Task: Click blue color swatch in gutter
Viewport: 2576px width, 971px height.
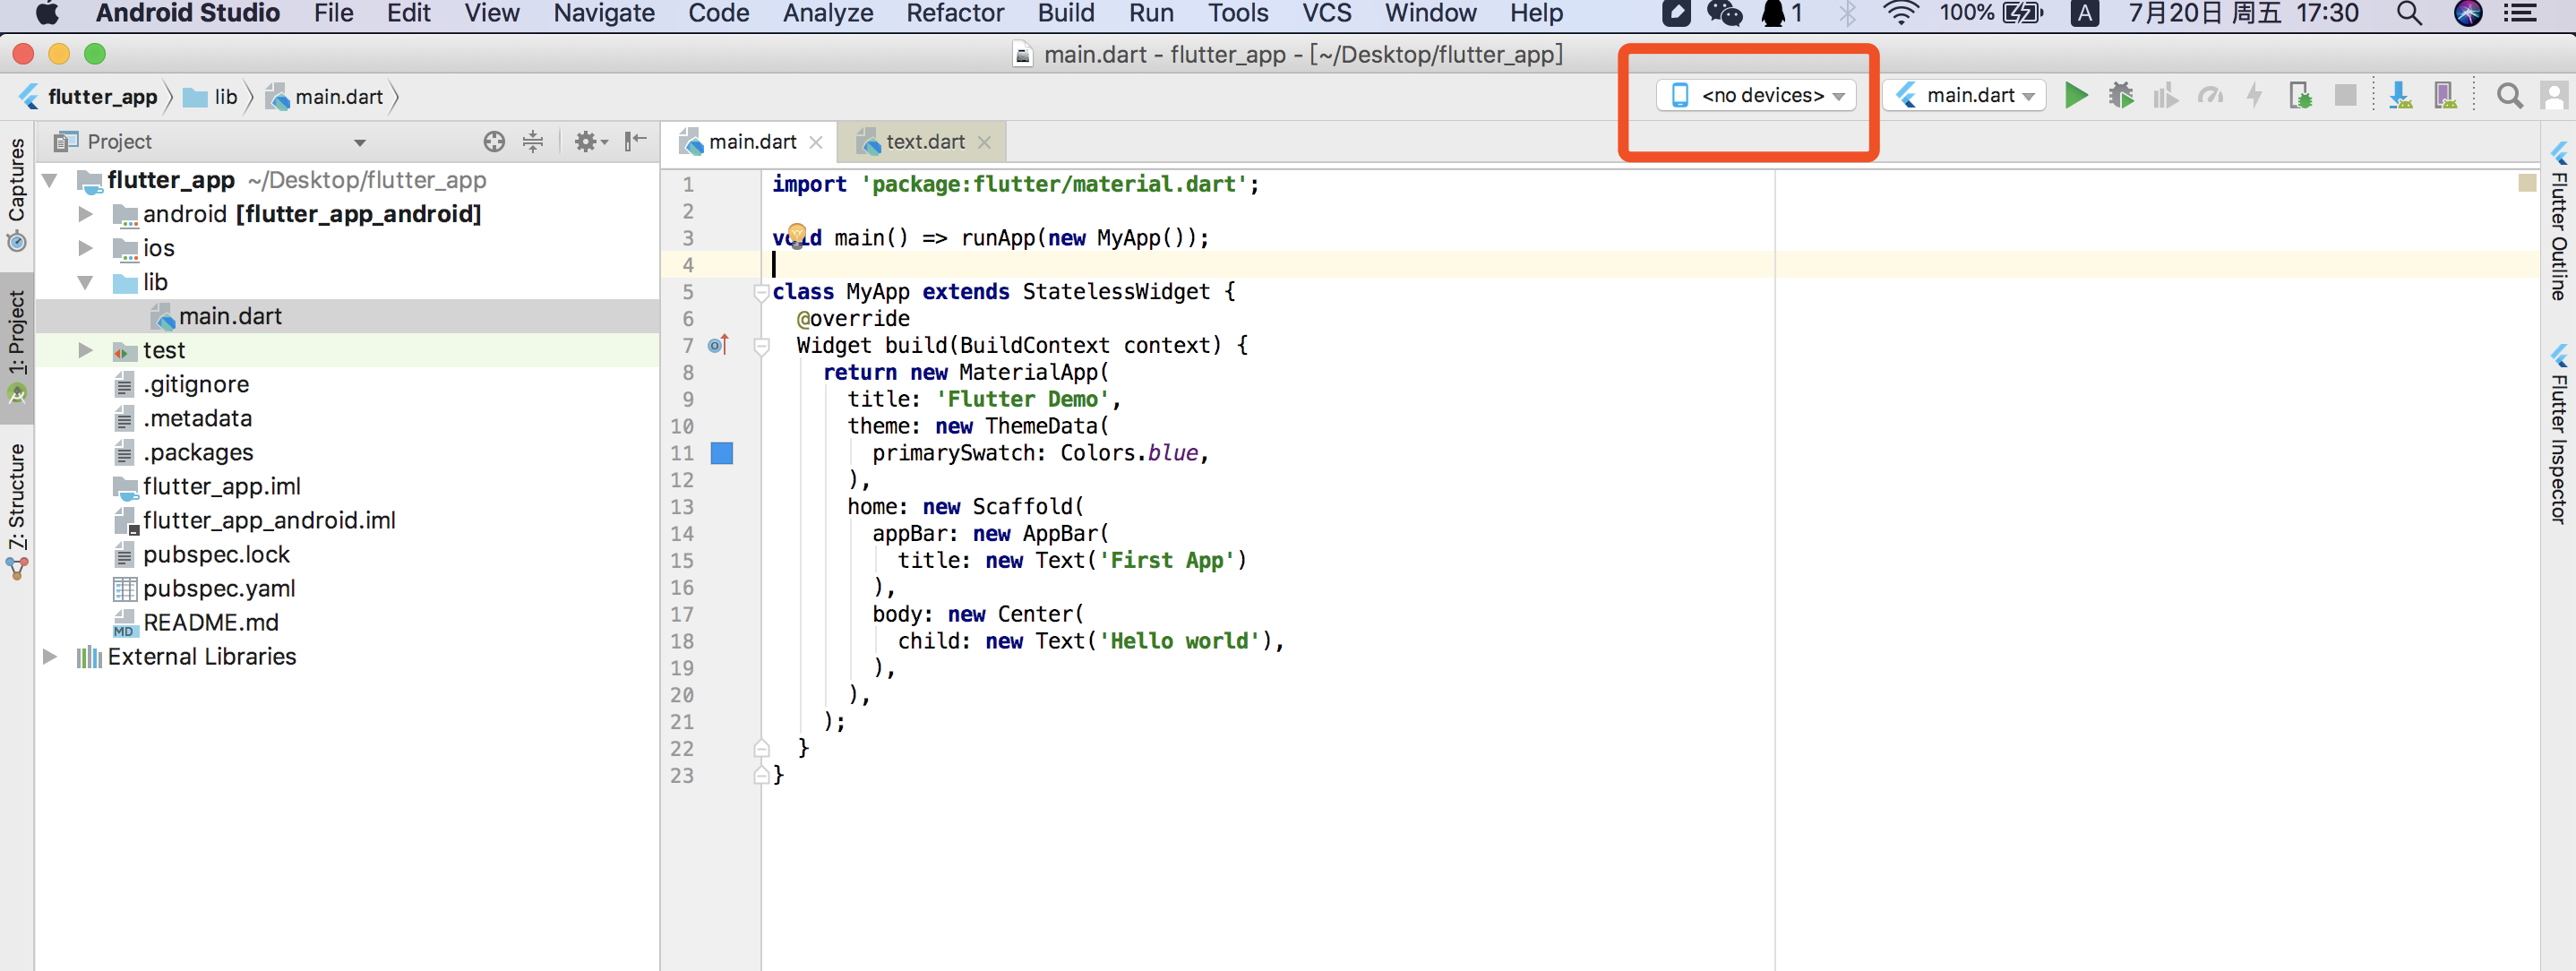Action: pyautogui.click(x=721, y=453)
